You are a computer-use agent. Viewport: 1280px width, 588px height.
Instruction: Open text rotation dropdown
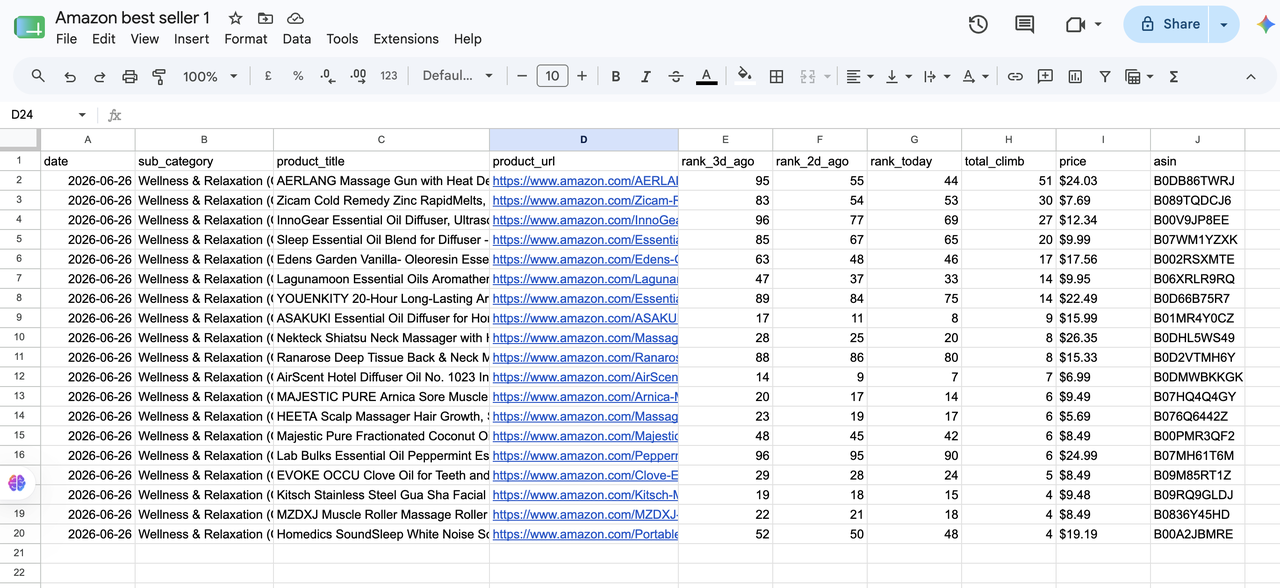click(x=975, y=76)
